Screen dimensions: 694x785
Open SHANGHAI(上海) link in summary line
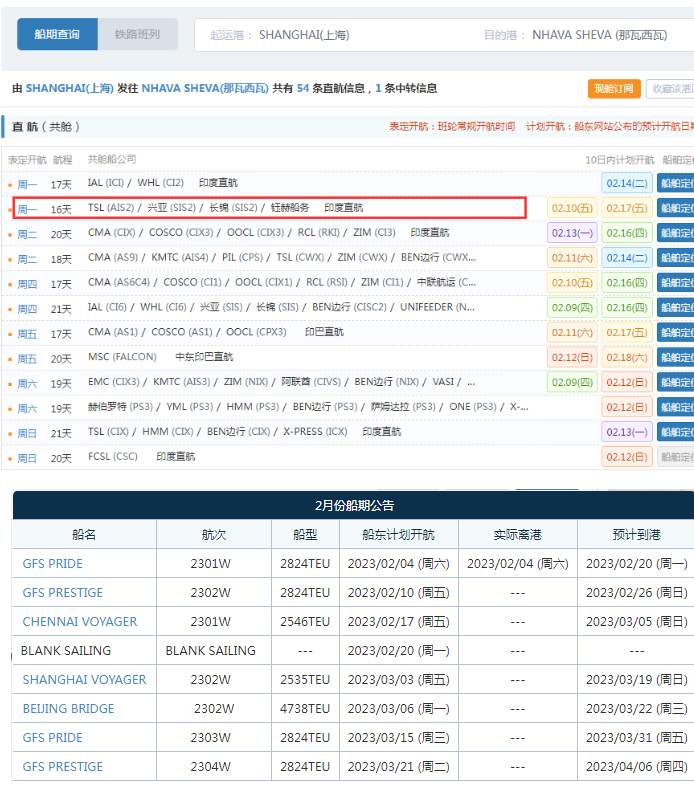point(70,88)
